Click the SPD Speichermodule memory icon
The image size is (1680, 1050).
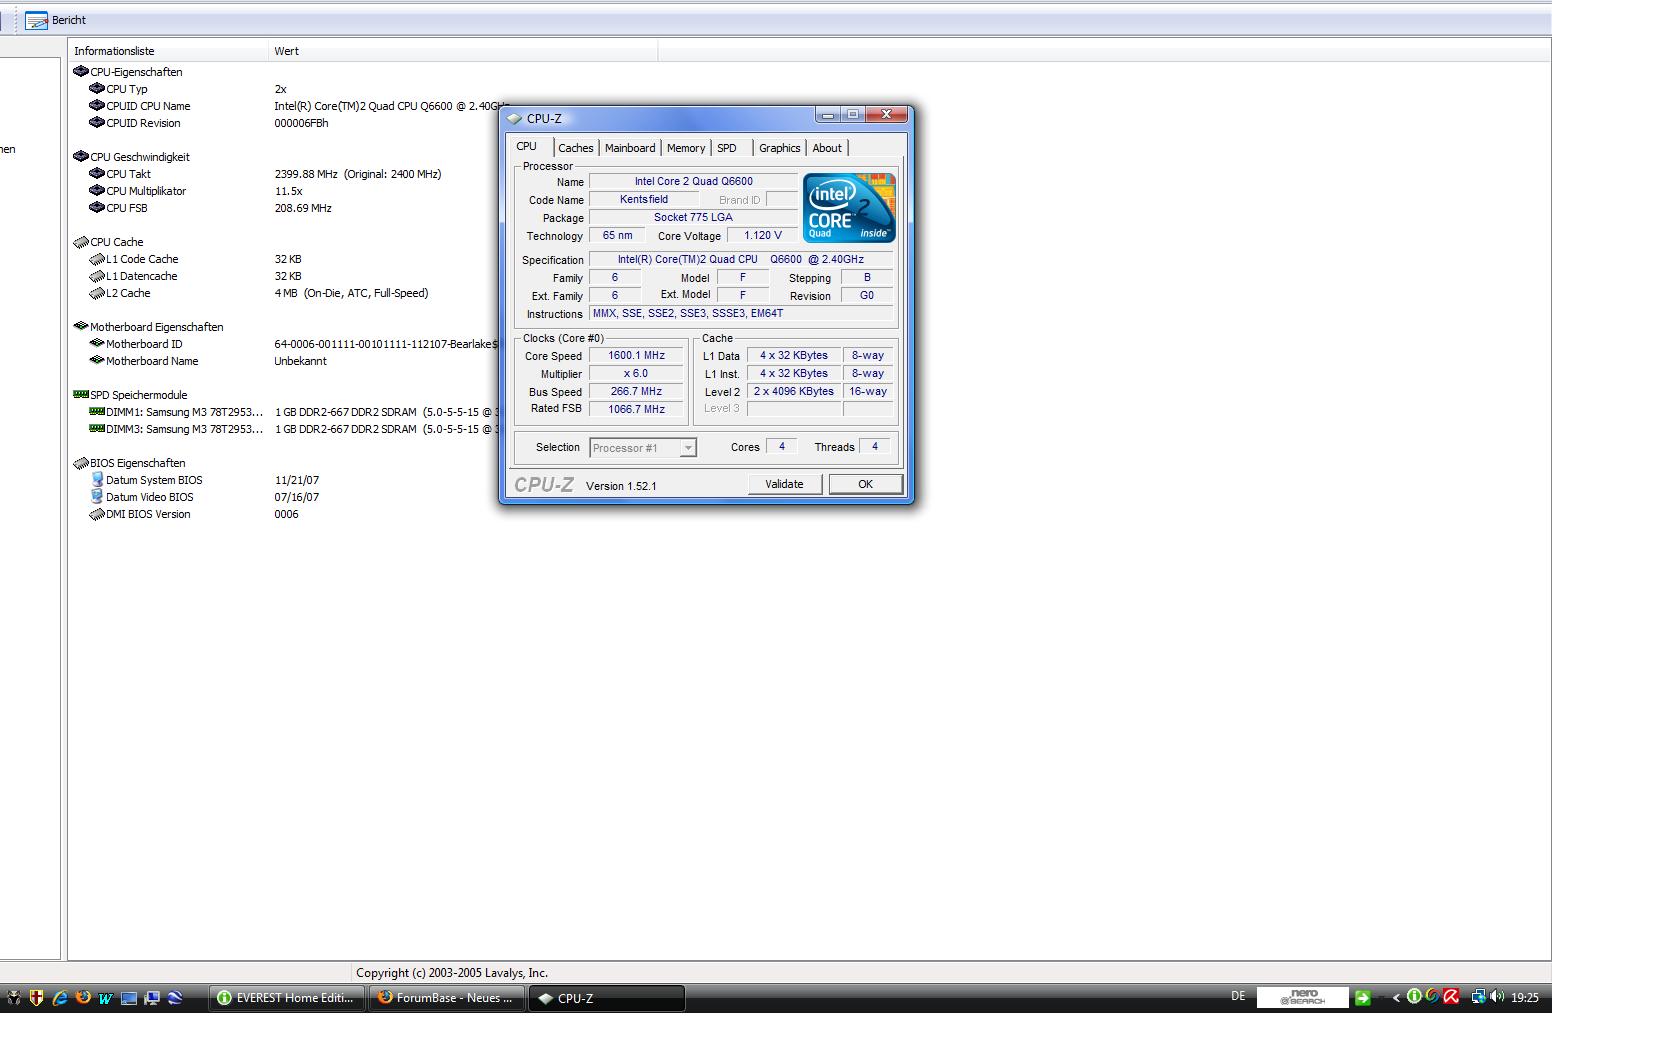click(x=81, y=395)
